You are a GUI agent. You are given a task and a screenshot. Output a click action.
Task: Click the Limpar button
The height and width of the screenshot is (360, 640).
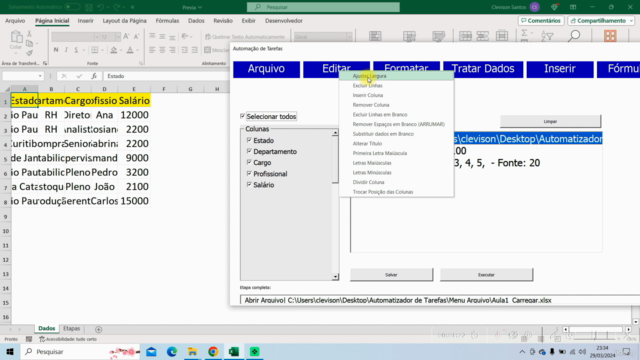point(550,121)
